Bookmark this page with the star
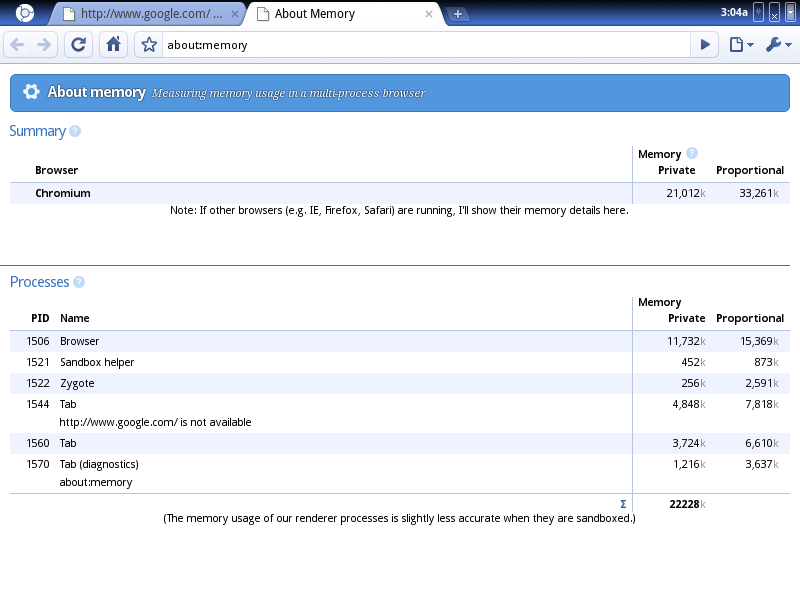Image resolution: width=800 pixels, height=600 pixels. pos(149,45)
